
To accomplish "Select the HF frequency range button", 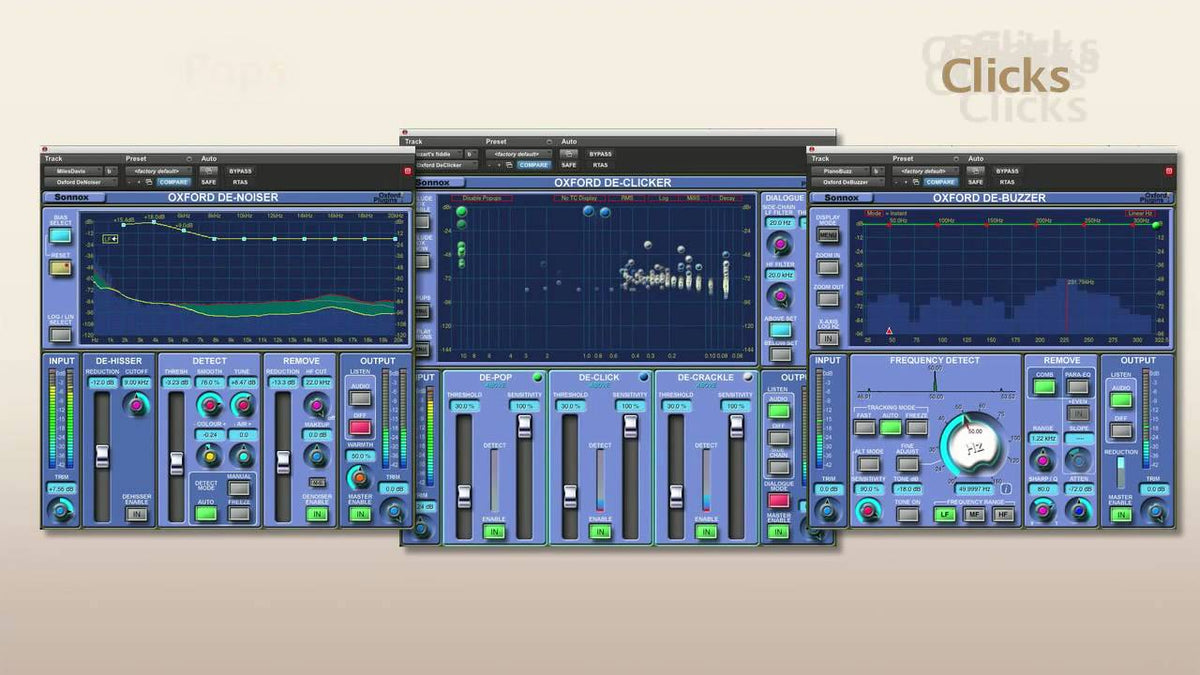I will 1003,514.
